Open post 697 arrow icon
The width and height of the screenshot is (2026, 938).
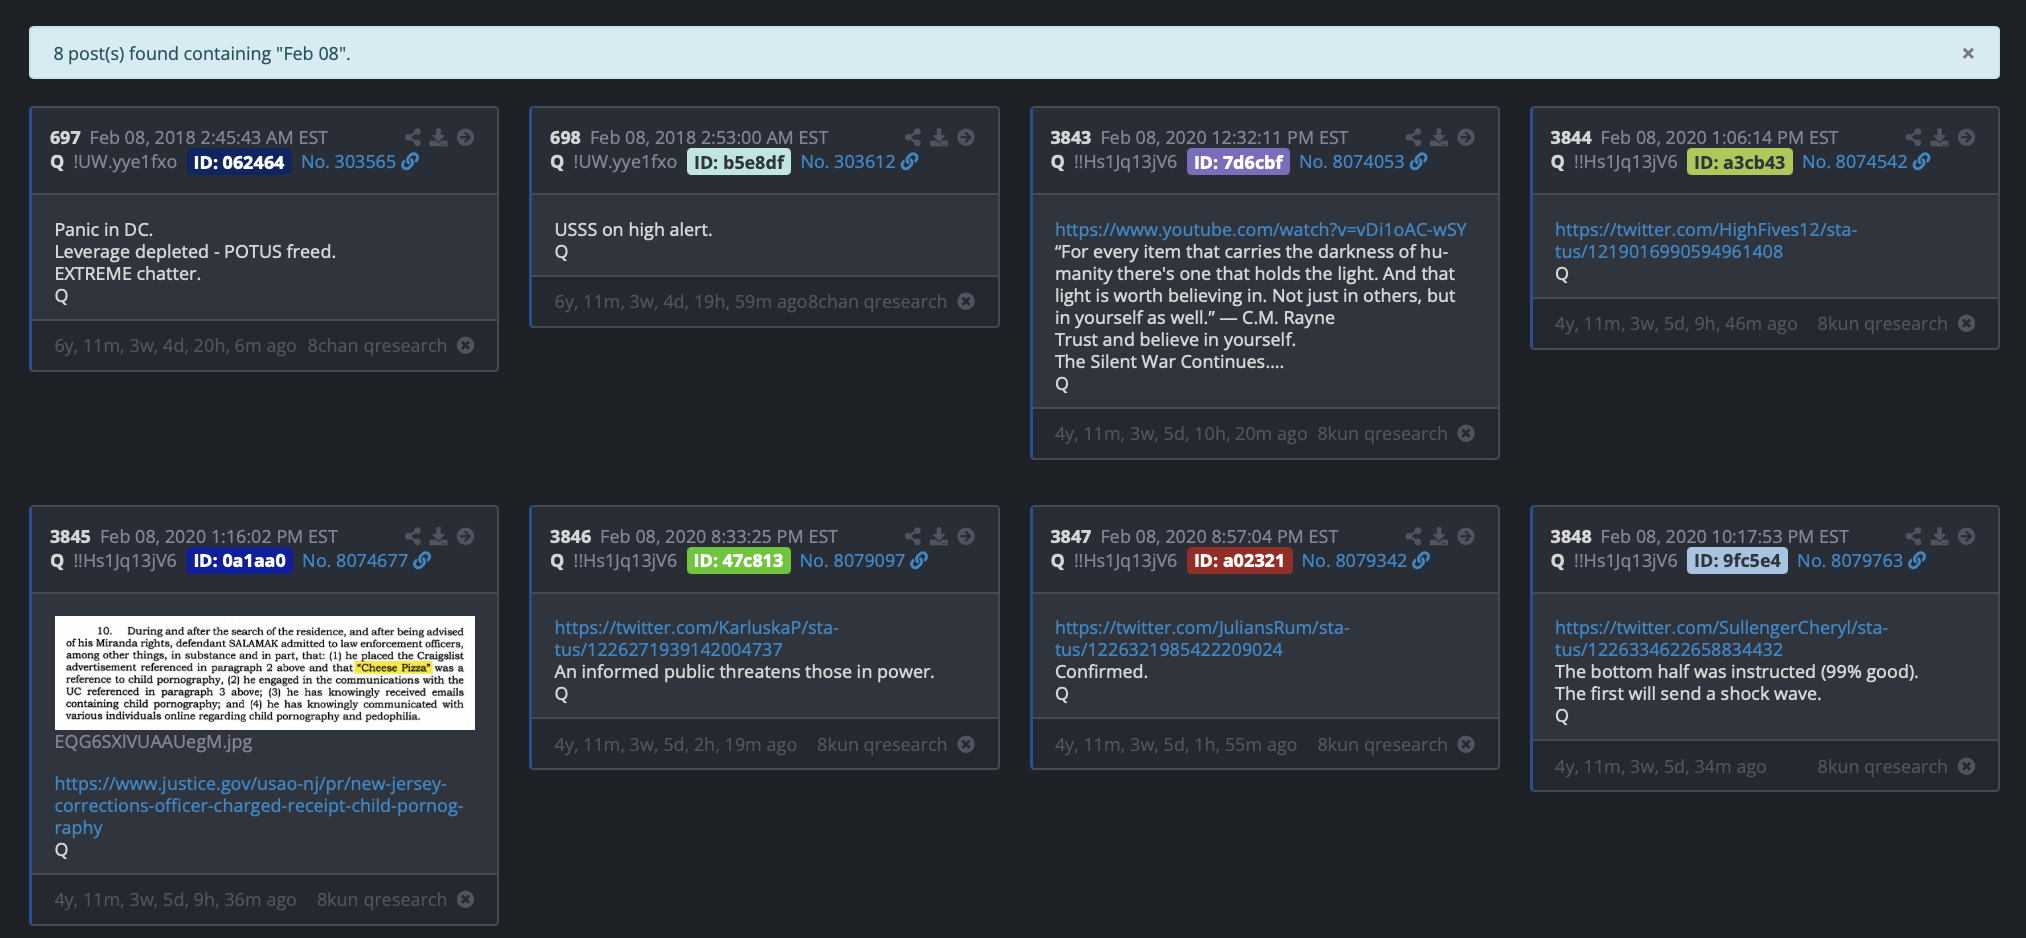coord(466,137)
